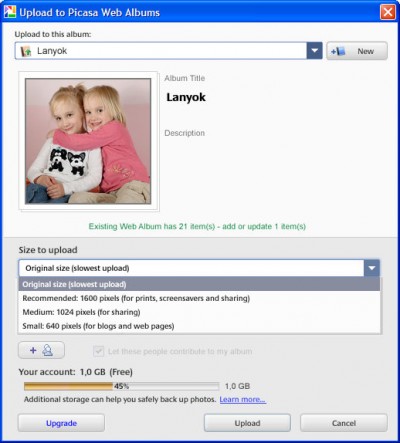Click the 45% storage usage bar
This screenshot has width=400, height=443.
121,386
